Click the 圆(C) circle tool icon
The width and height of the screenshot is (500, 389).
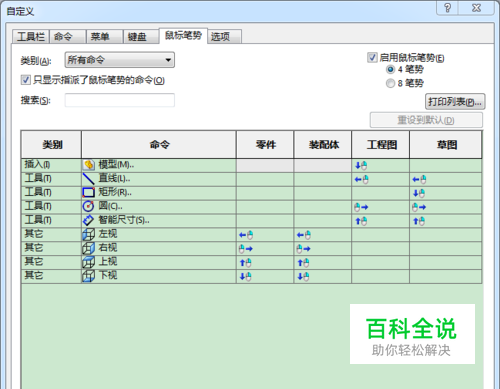[x=88, y=206]
